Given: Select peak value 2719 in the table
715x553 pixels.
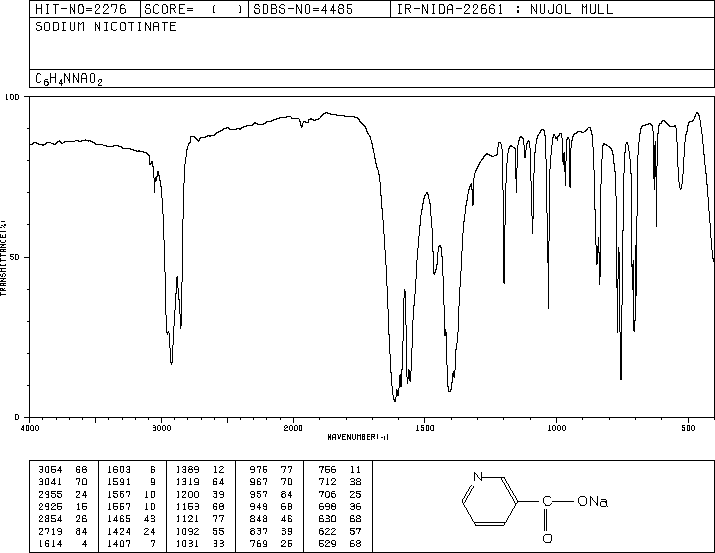Looking at the screenshot, I should click(x=50, y=531).
